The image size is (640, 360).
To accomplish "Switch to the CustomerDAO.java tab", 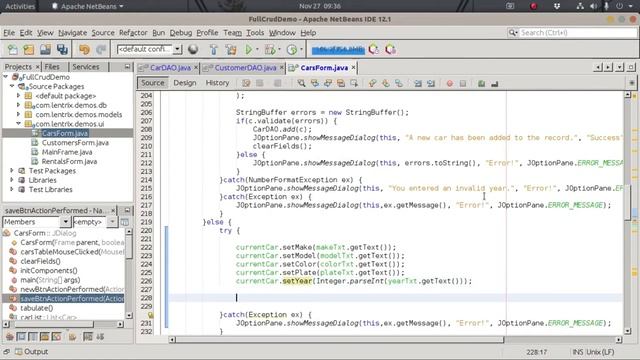I will 245,68.
